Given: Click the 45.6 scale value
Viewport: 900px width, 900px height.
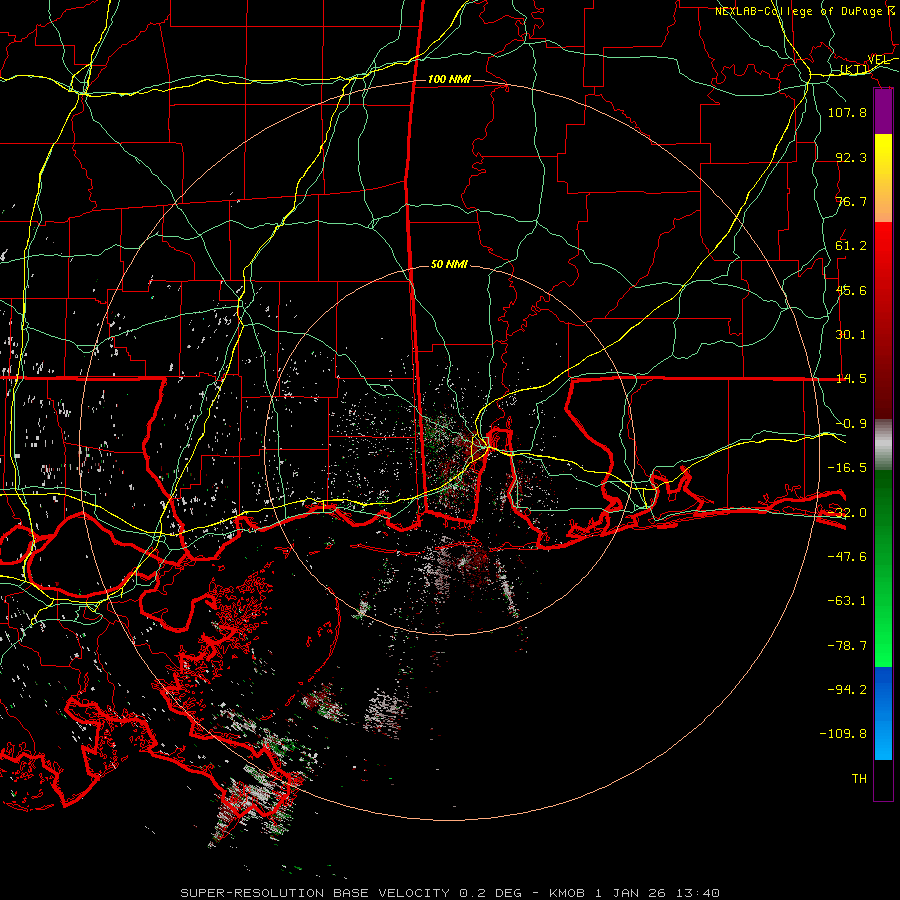Looking at the screenshot, I should click(851, 290).
